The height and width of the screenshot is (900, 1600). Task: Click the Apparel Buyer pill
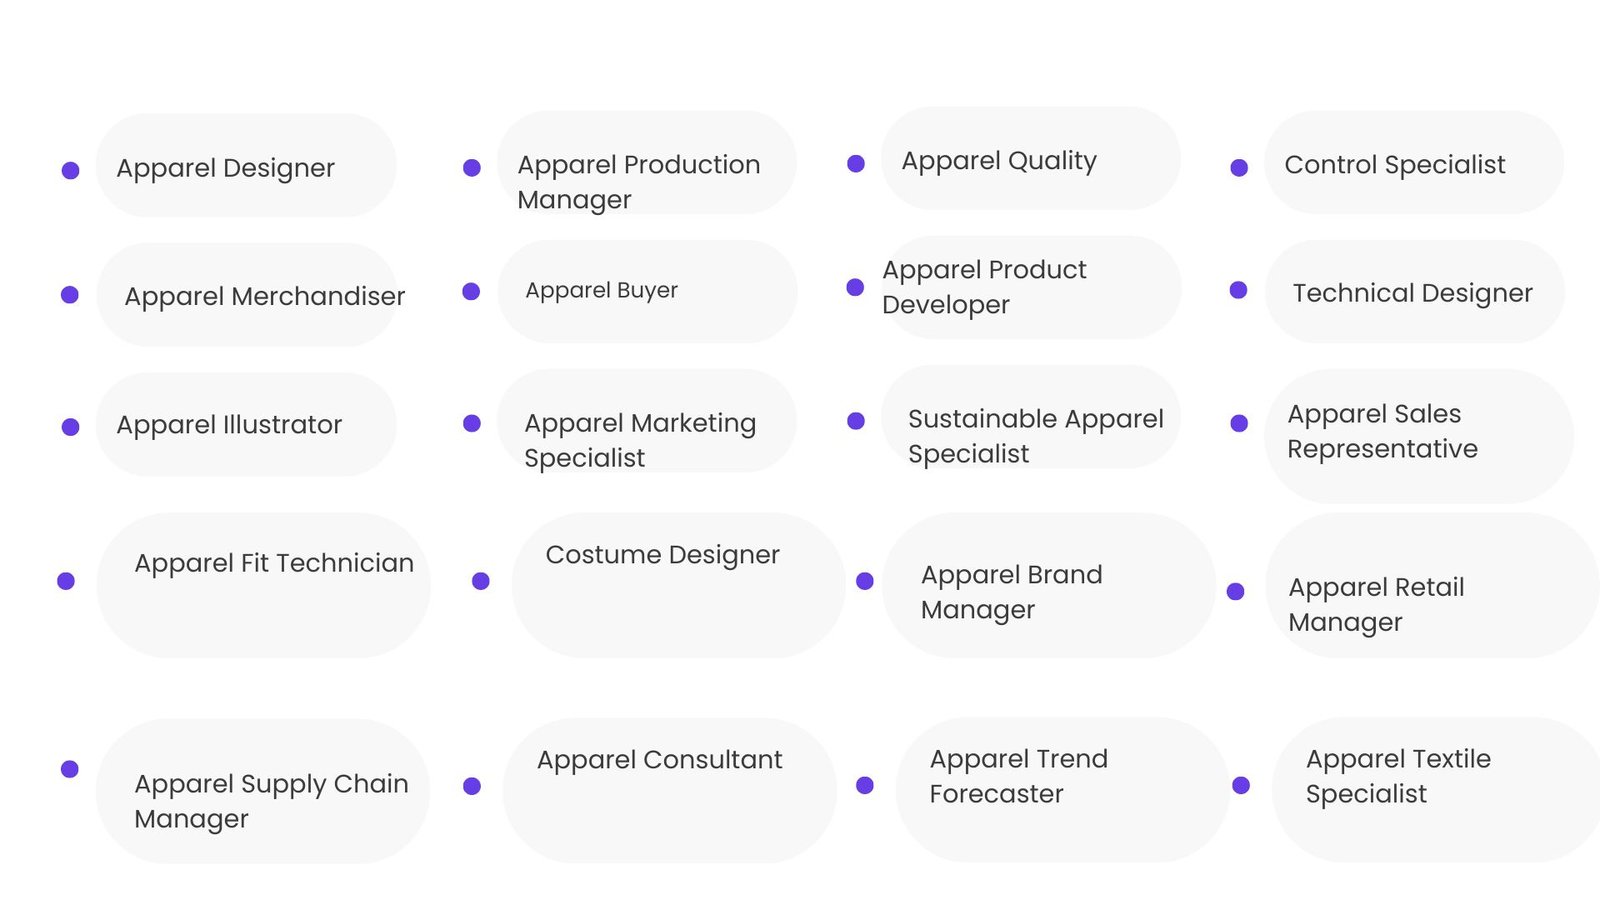pos(646,291)
